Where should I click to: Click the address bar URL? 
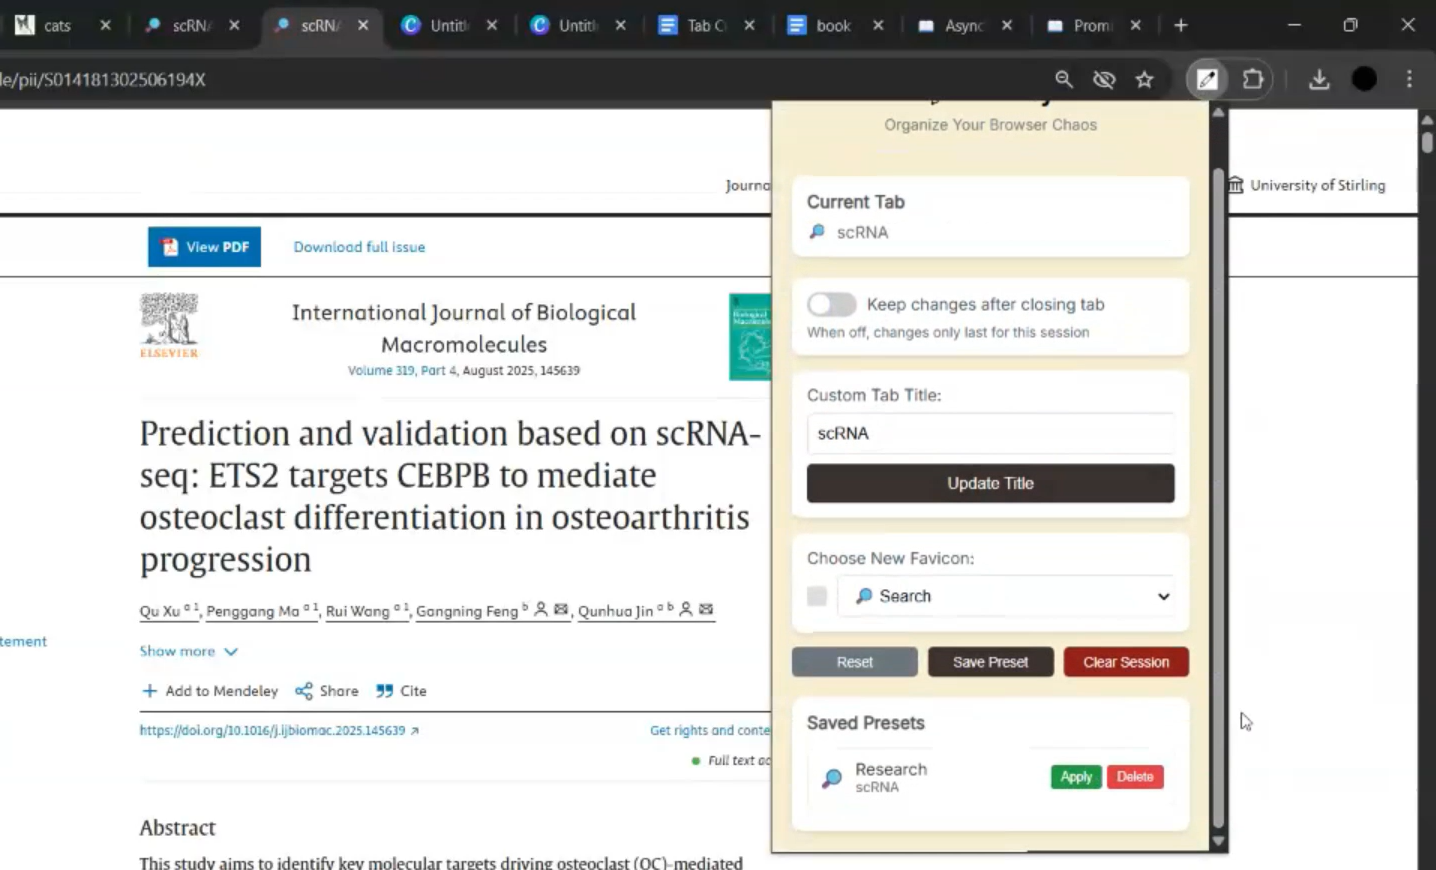tap(103, 79)
